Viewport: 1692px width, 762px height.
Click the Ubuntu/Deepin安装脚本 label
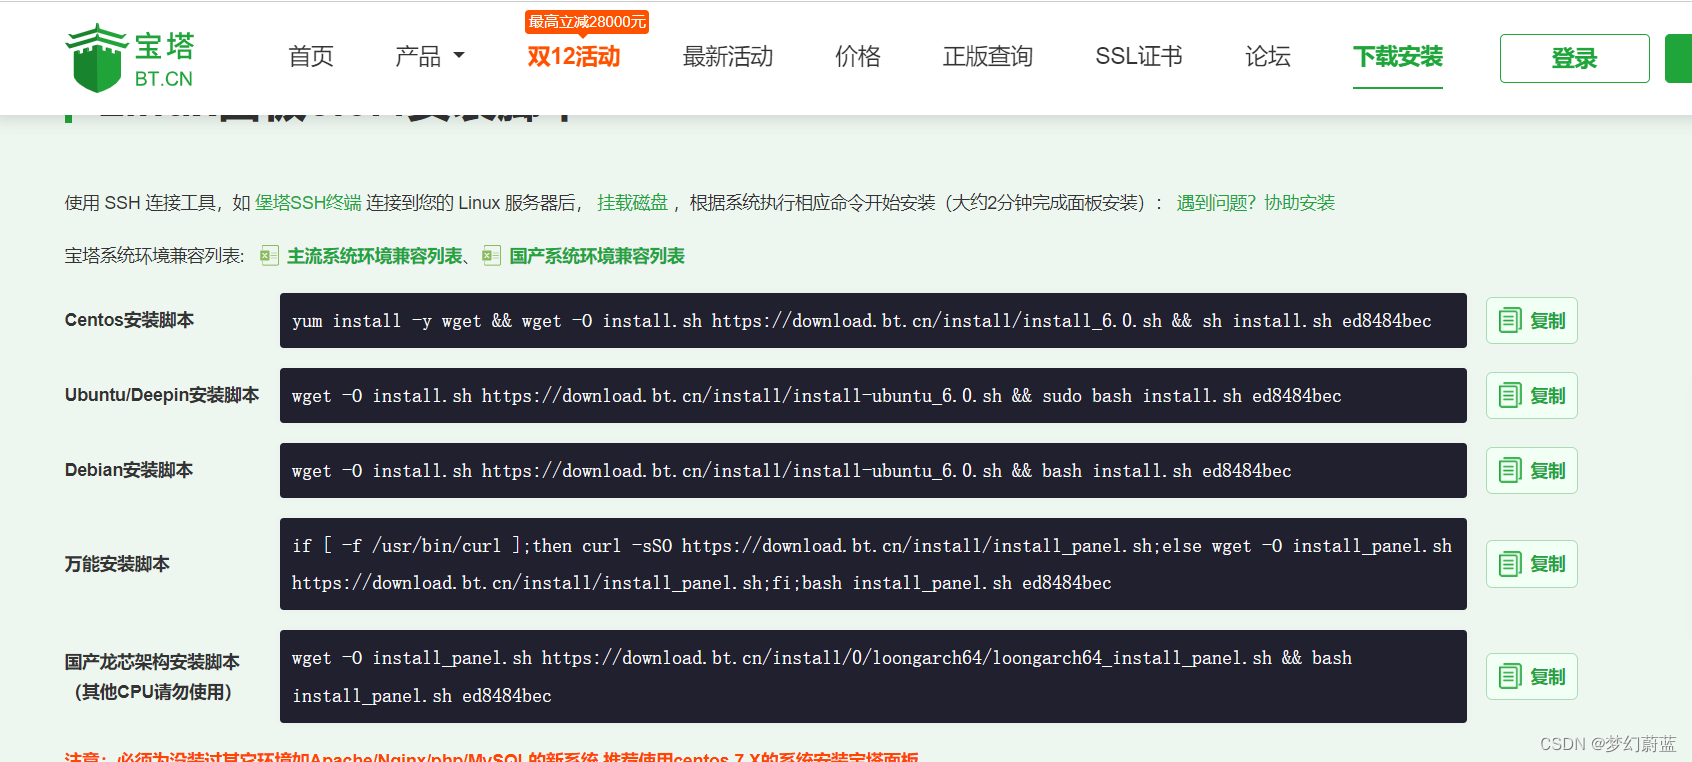162,395
